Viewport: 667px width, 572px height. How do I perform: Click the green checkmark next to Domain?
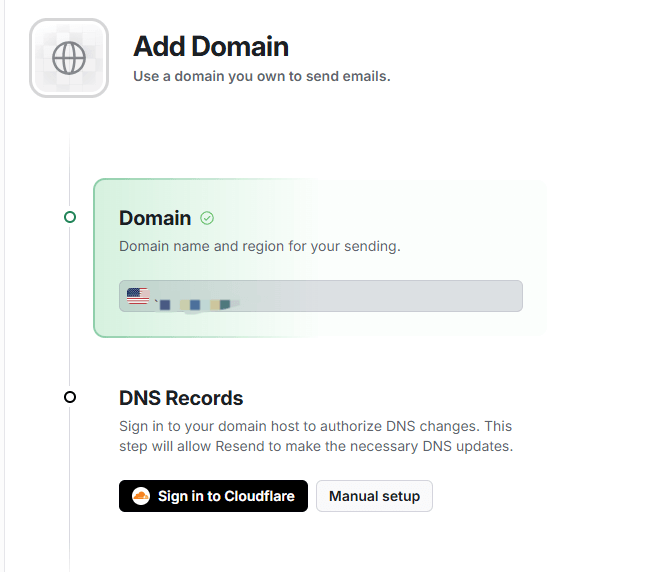(207, 218)
